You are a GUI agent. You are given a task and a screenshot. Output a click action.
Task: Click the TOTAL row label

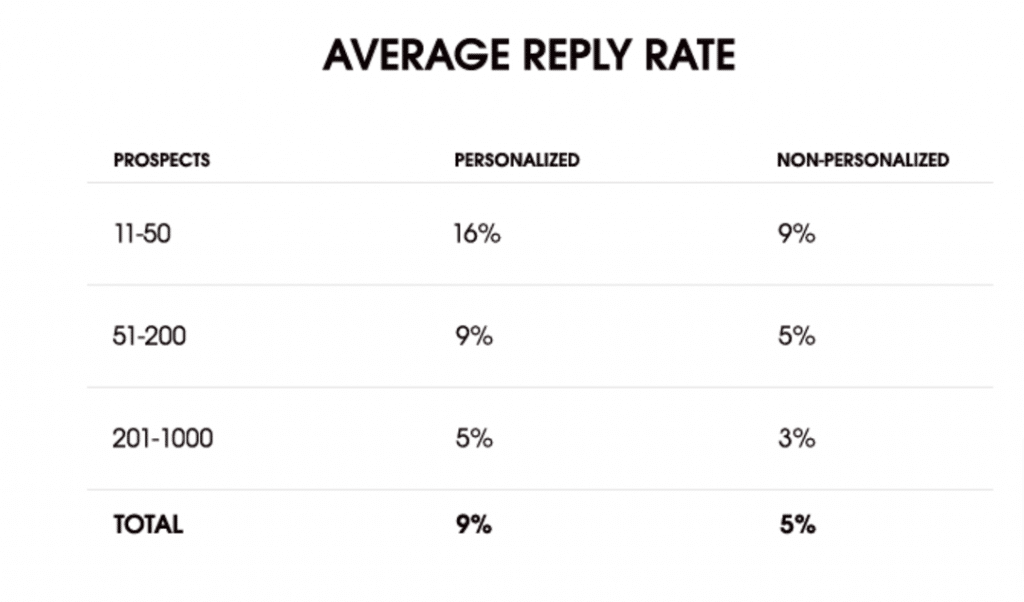tap(148, 524)
